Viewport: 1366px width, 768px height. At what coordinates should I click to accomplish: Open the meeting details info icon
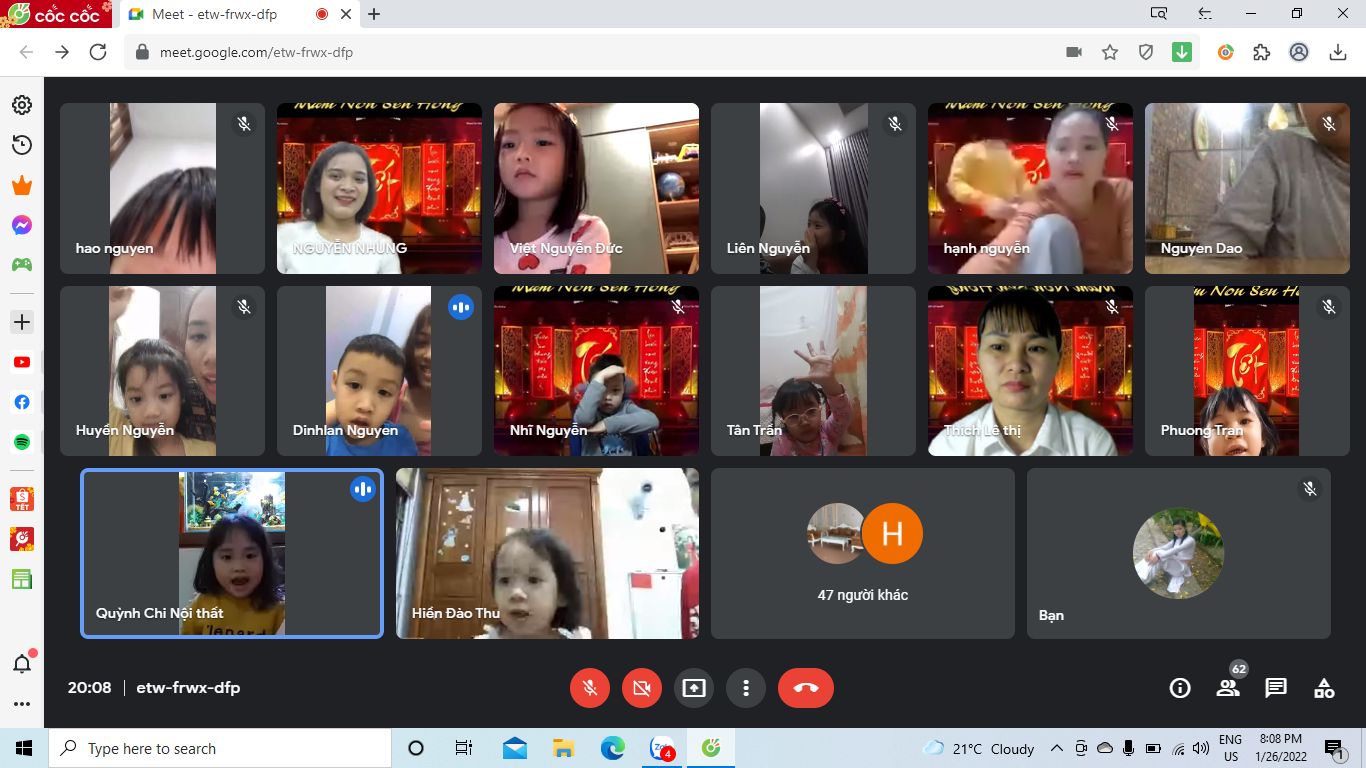pos(1180,688)
